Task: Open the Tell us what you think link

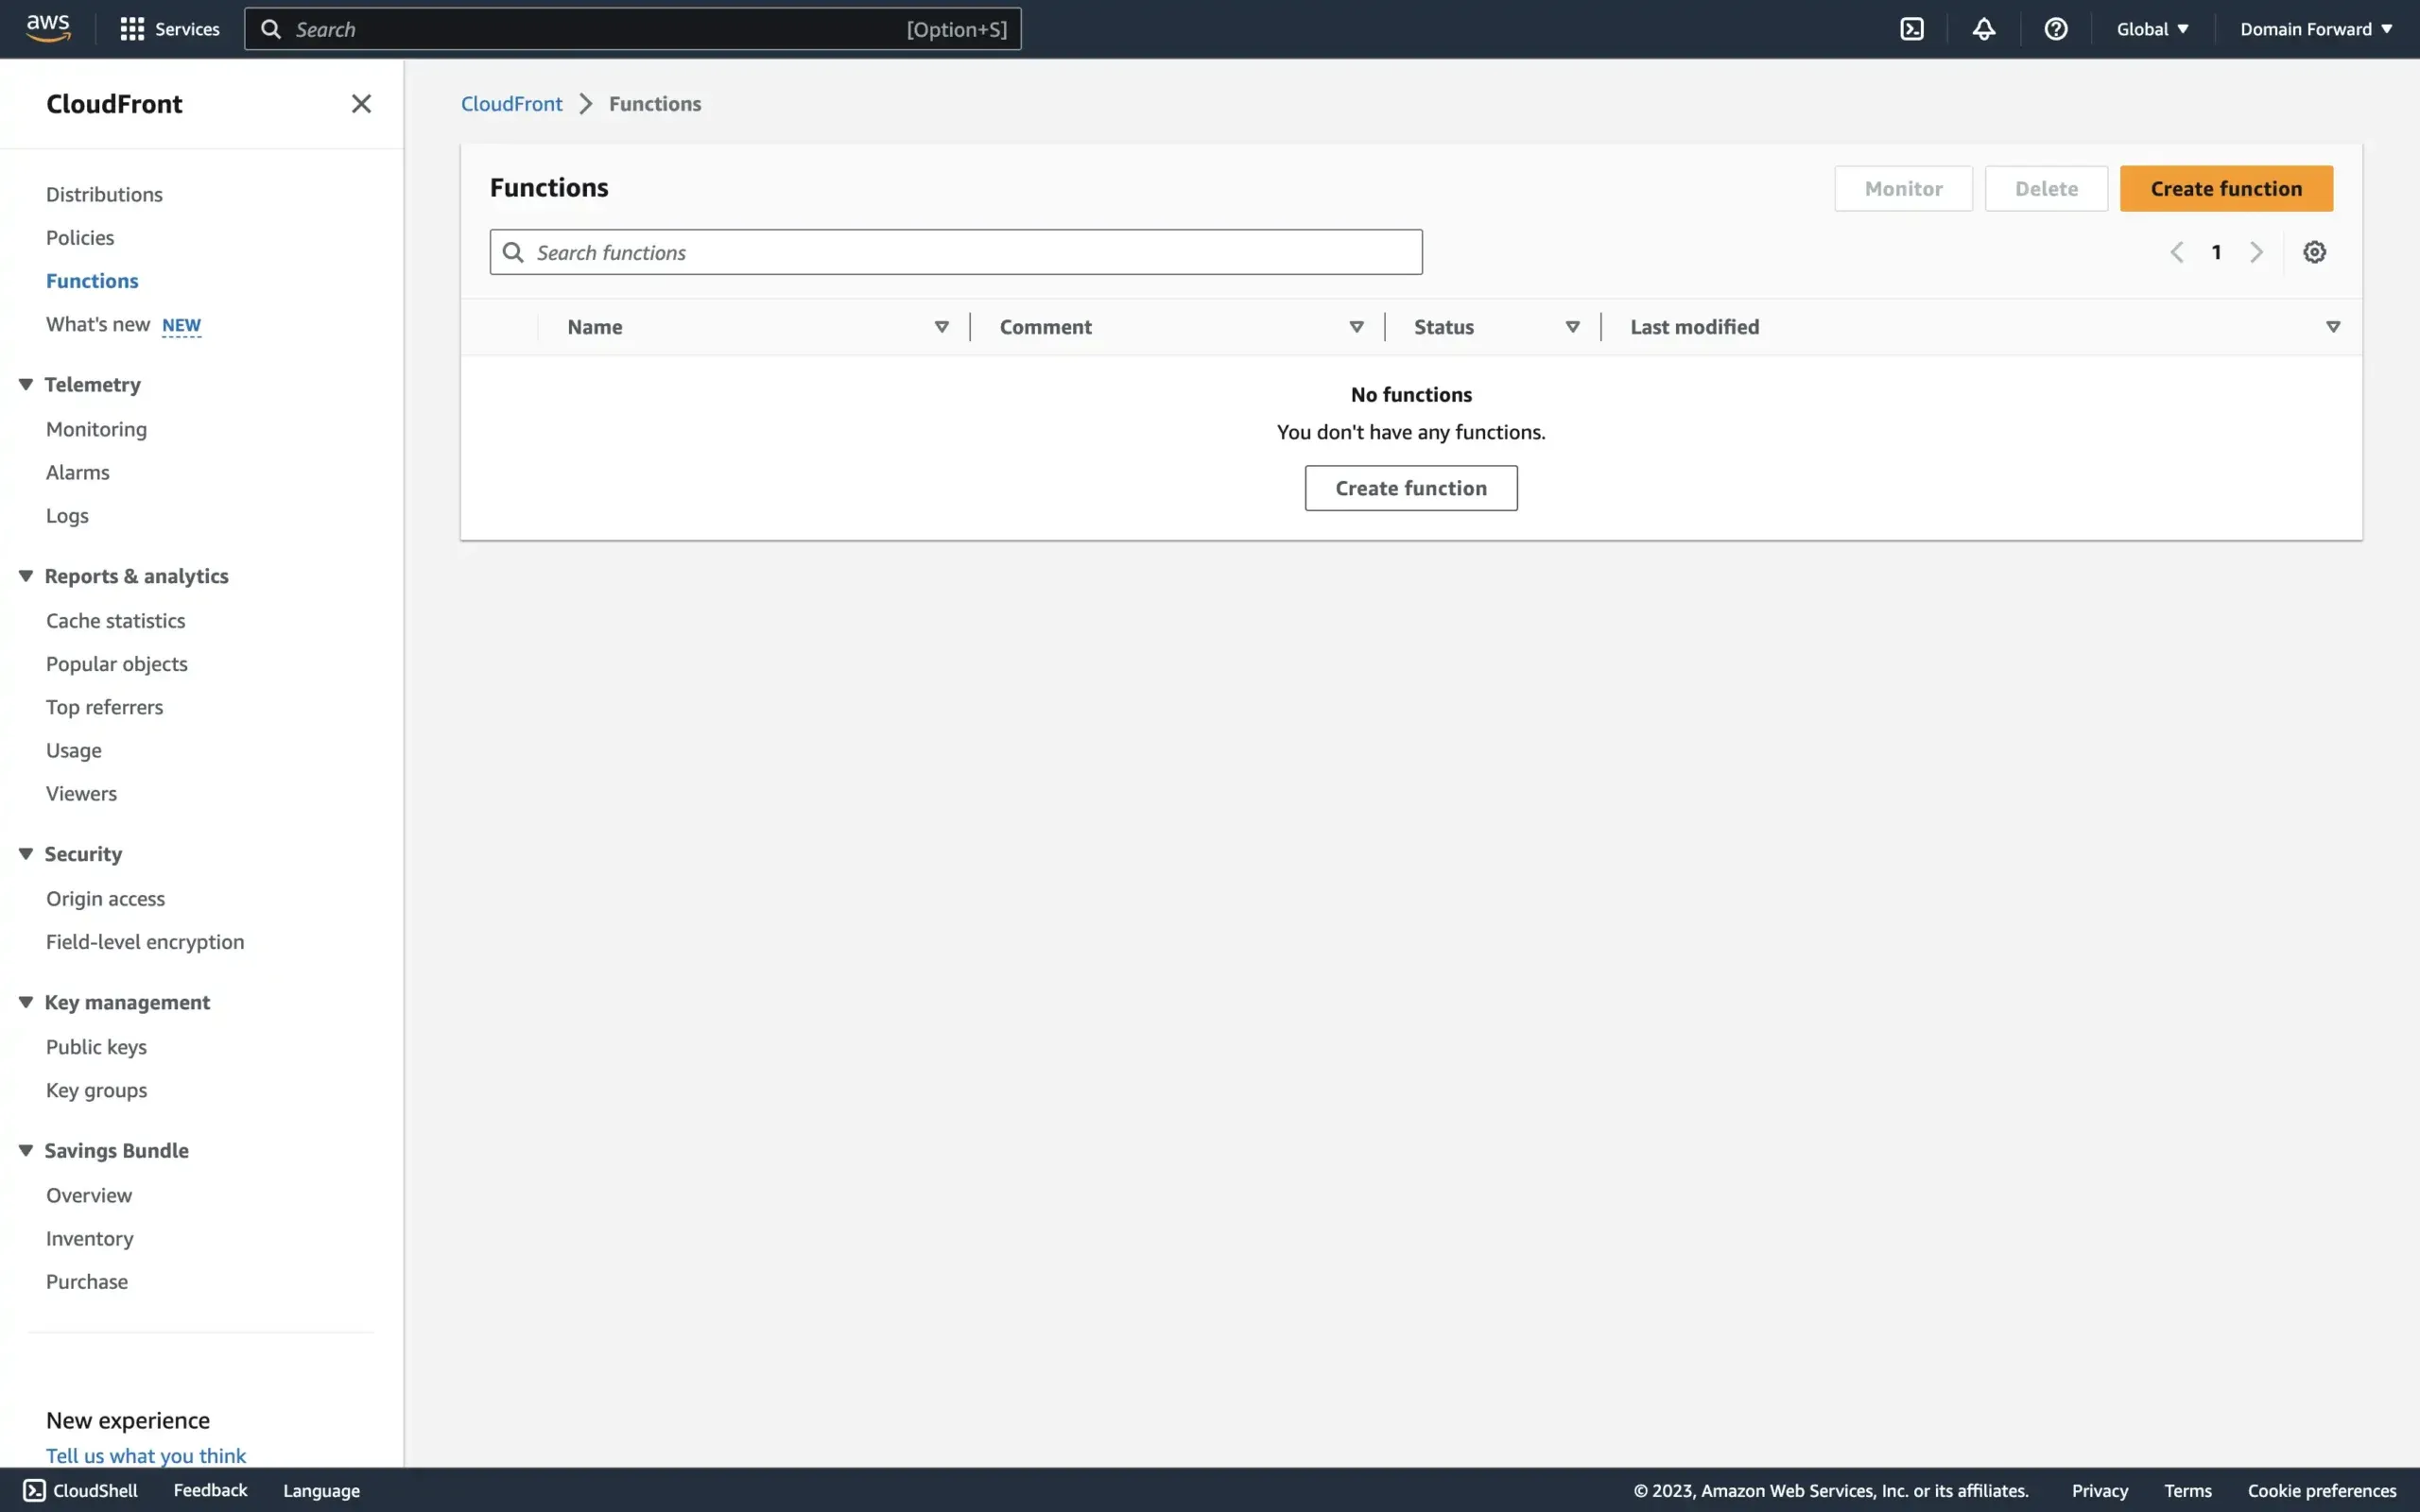Action: coord(145,1455)
